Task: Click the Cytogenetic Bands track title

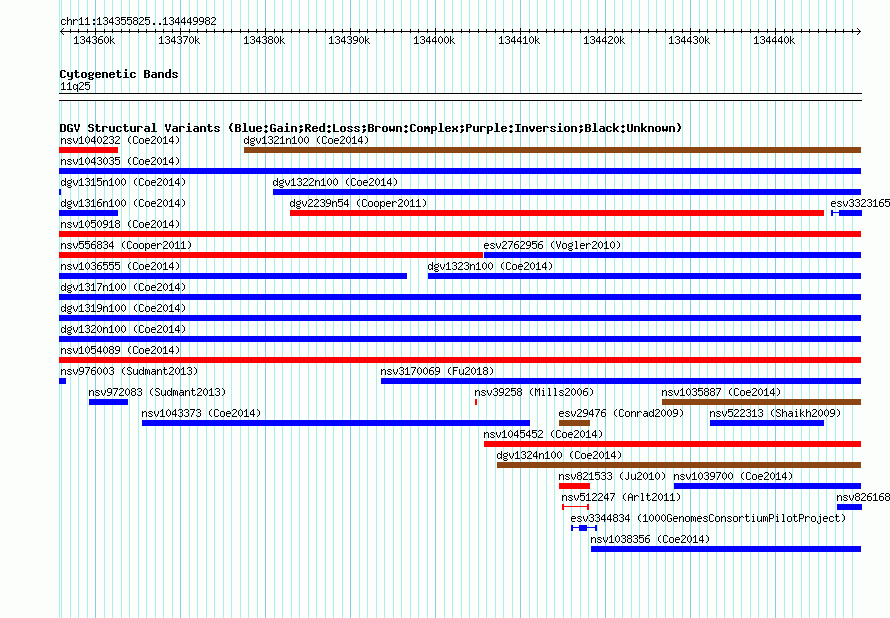Action: tap(119, 74)
